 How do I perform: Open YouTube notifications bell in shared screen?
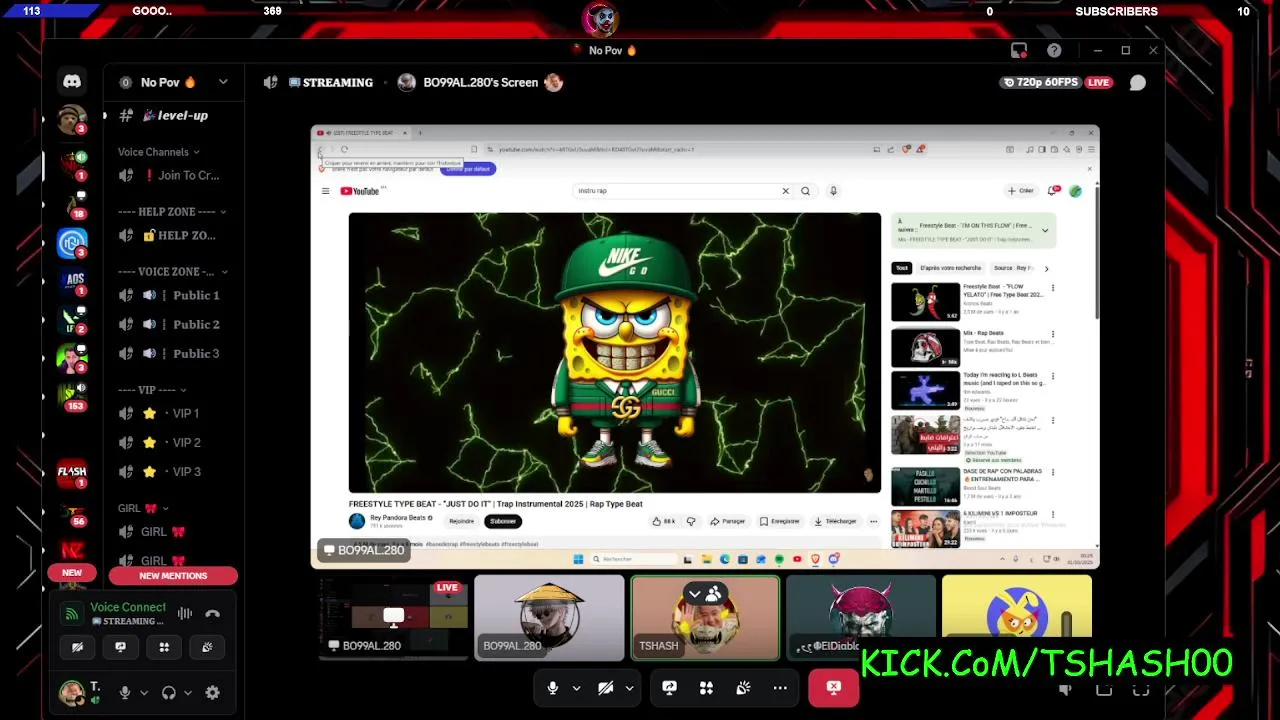pyautogui.click(x=1054, y=190)
